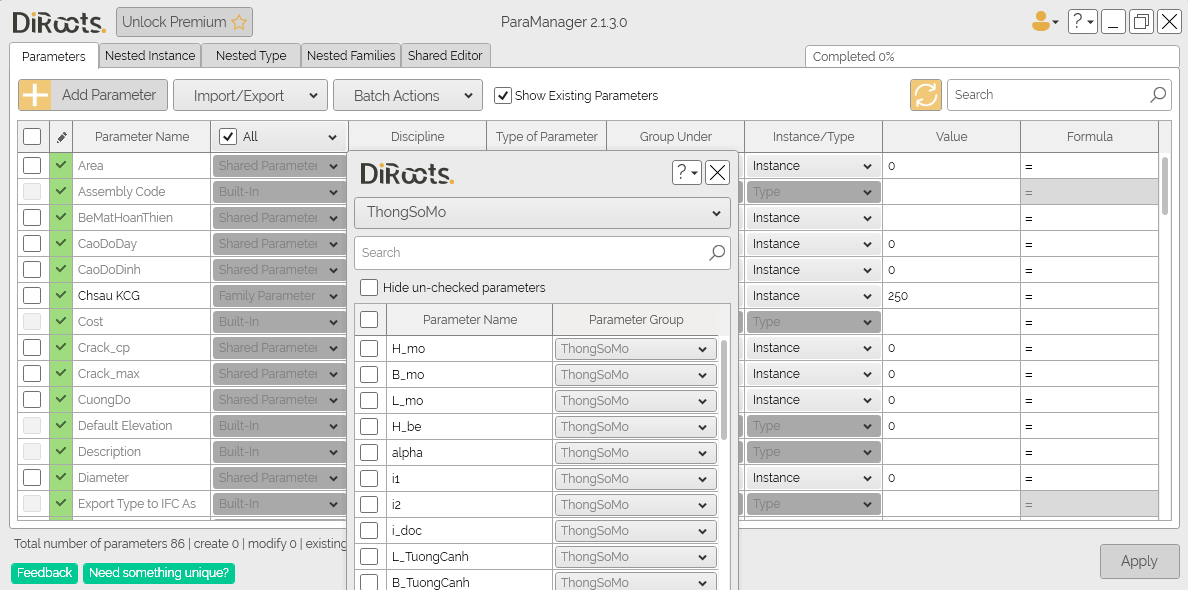Screen dimensions: 1188x590
Task: Click the Value cell showing 250
Action: coord(951,295)
